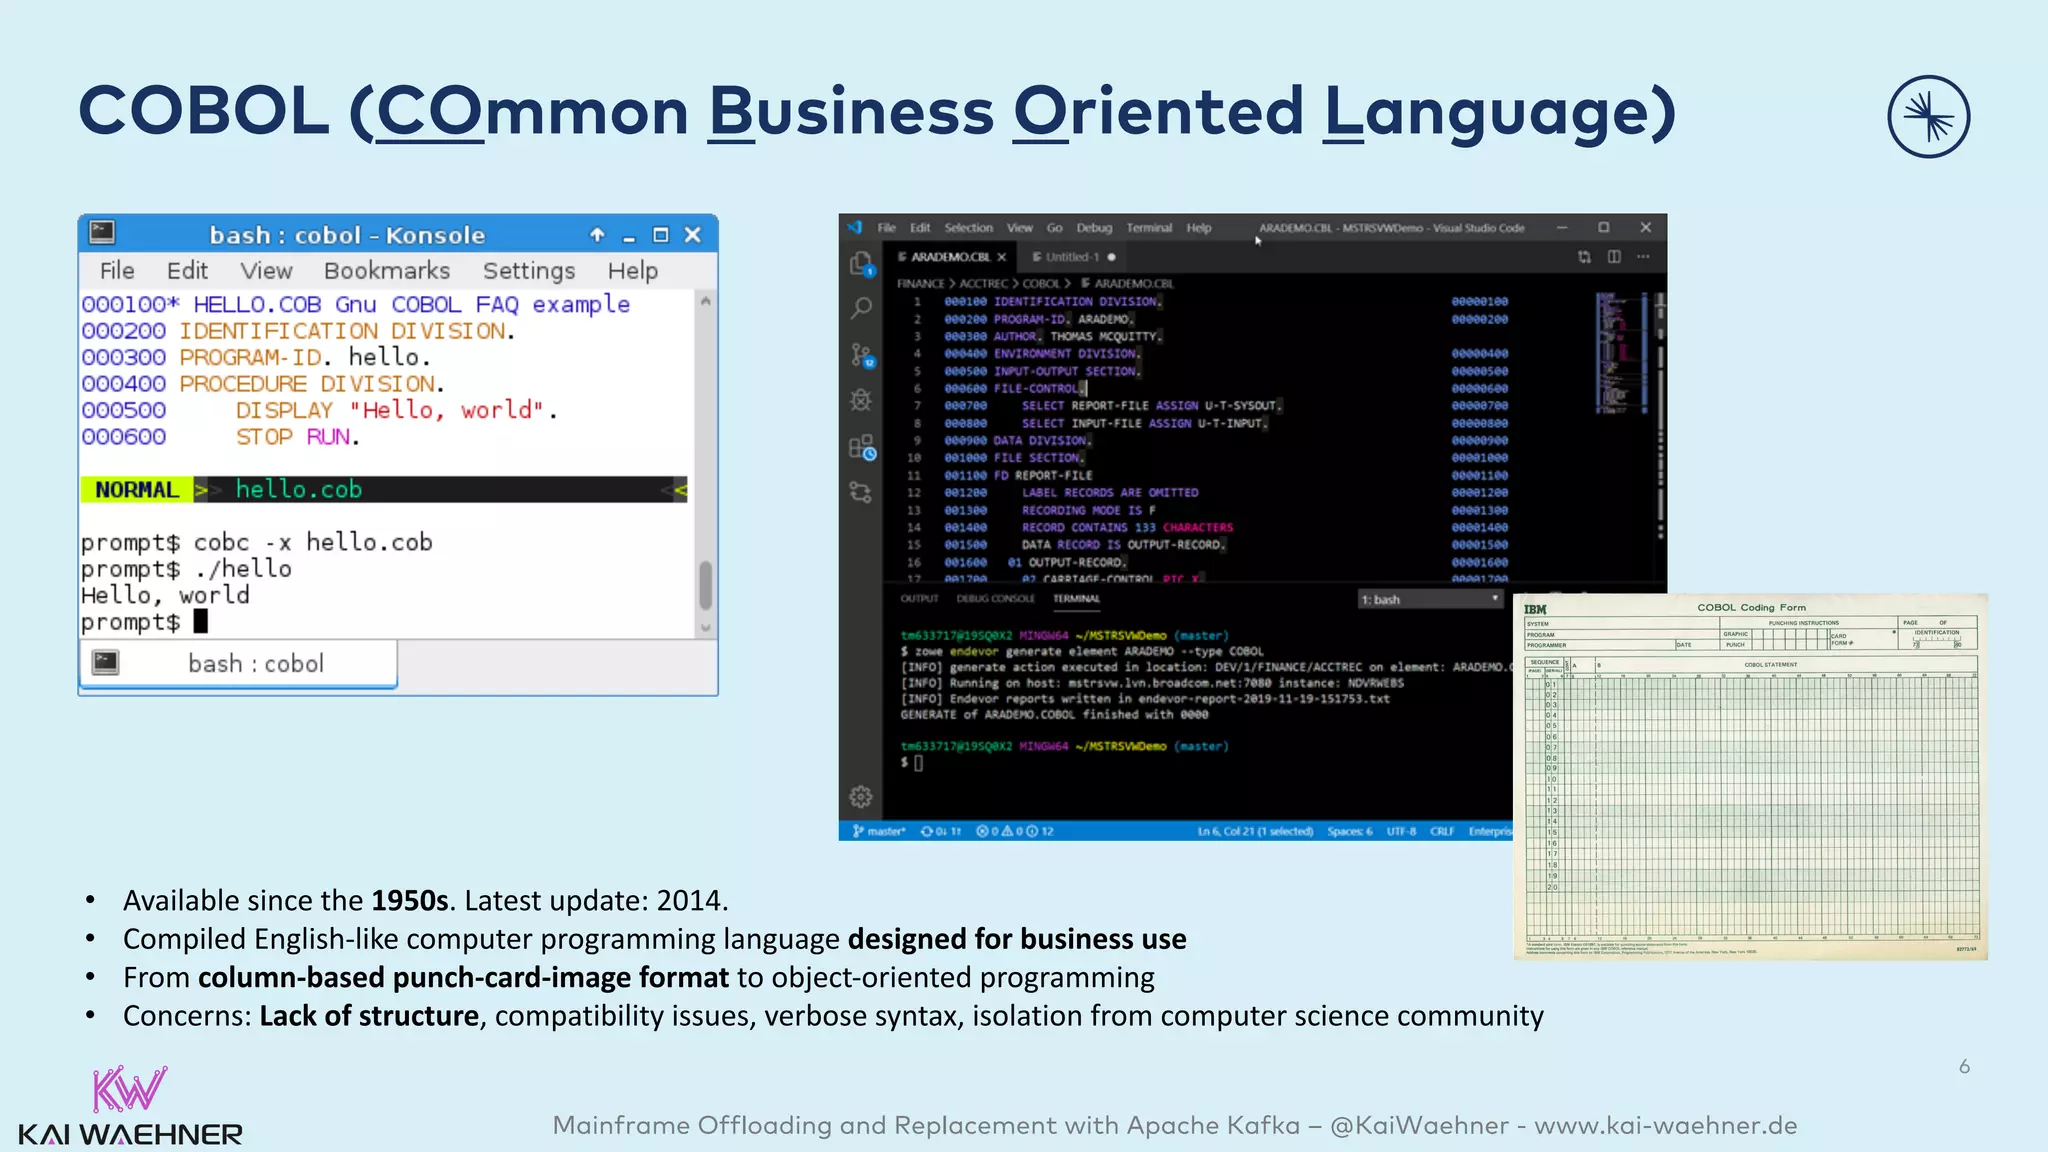
Task: Click the master branch status item
Action: [x=879, y=831]
